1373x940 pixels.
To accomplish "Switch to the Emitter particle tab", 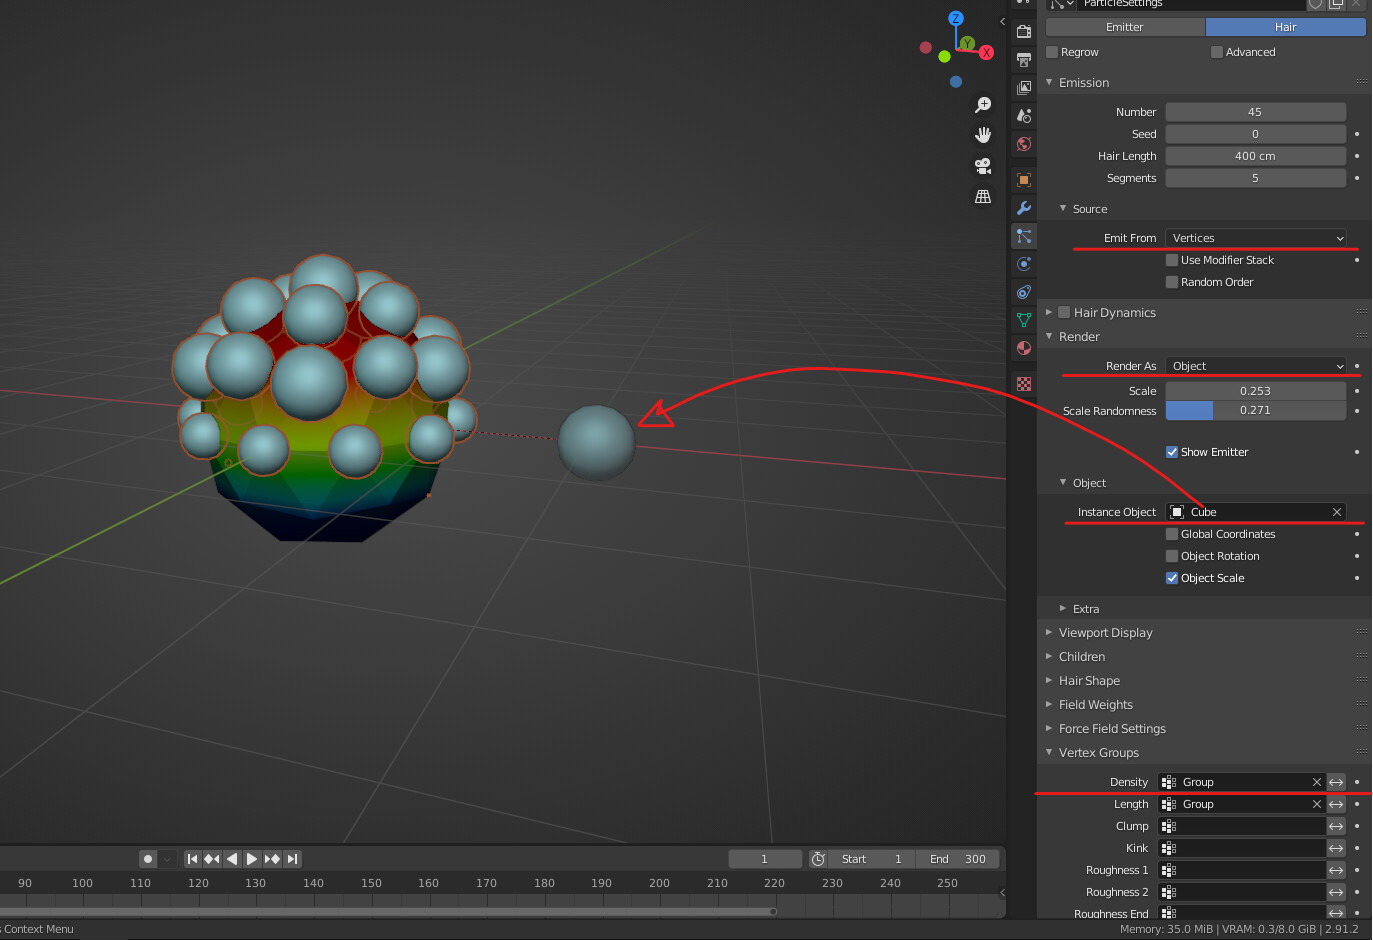I will tap(1125, 27).
